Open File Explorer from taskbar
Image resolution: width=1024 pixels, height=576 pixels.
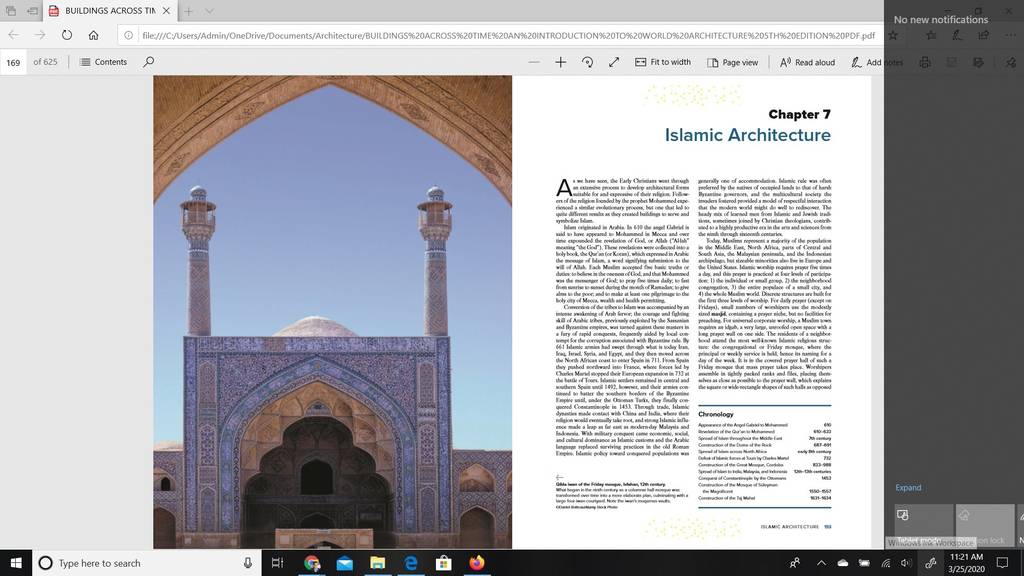(x=377, y=563)
